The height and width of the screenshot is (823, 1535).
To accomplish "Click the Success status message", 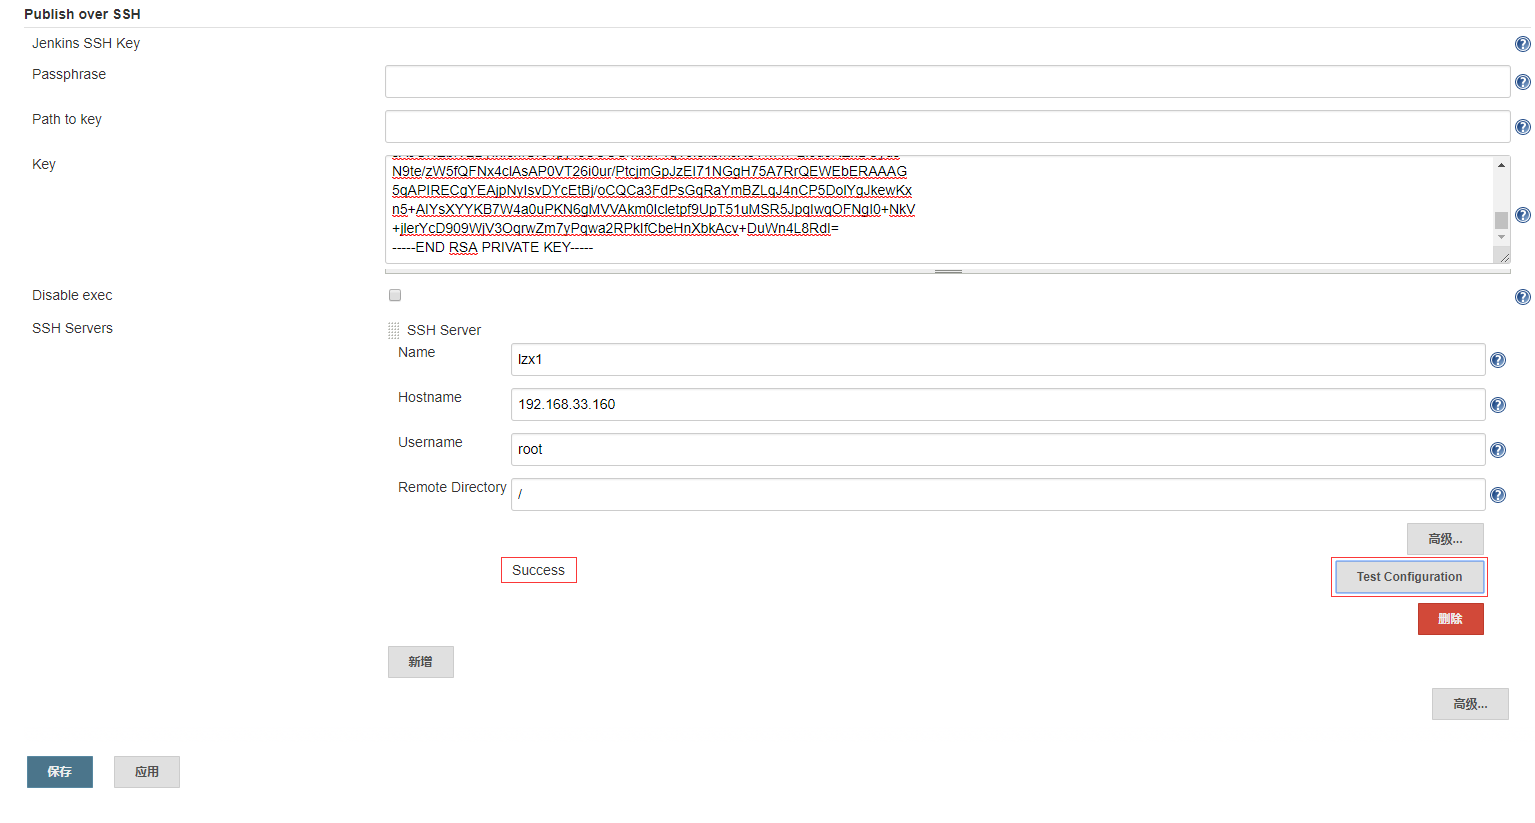I will pos(538,570).
